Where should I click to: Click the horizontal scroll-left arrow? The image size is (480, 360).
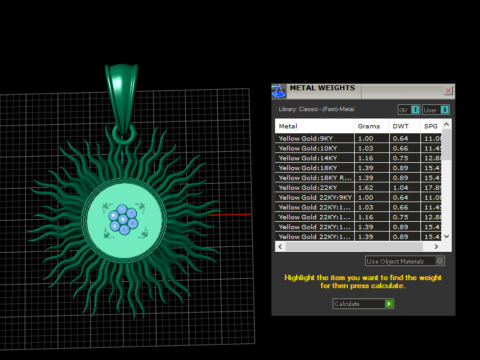click(x=280, y=246)
